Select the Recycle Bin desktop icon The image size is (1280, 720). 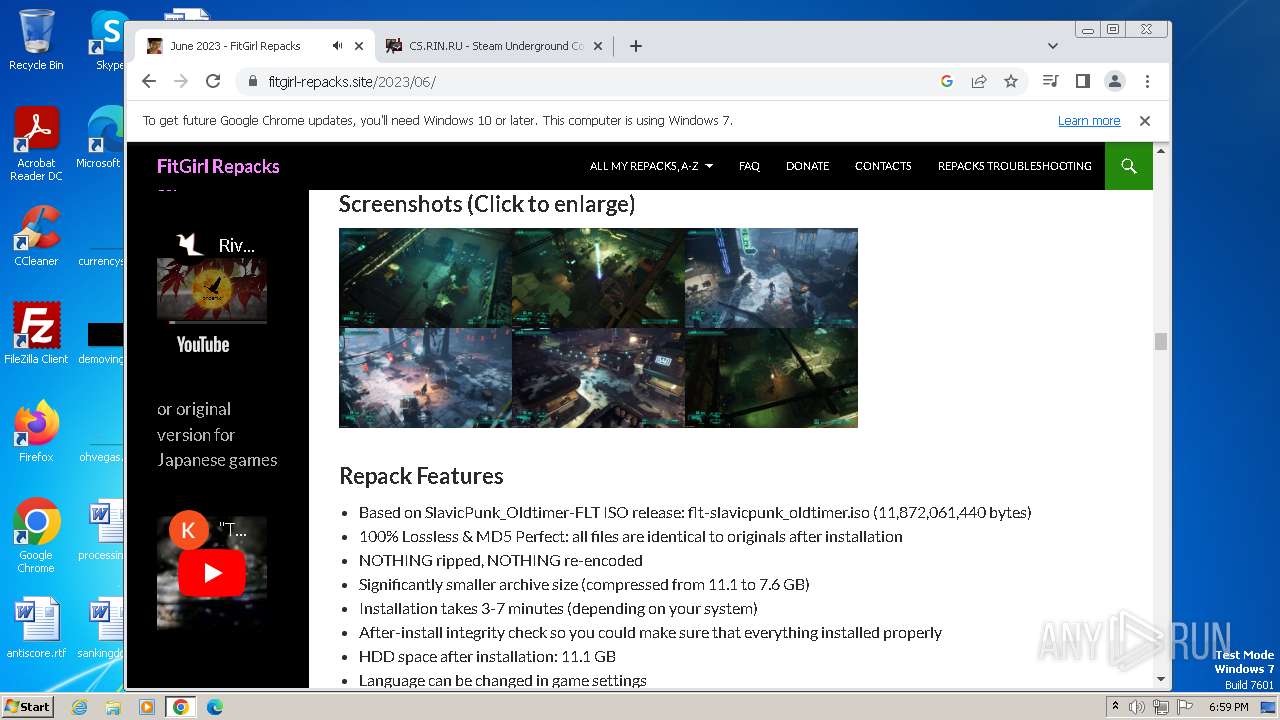pos(36,40)
